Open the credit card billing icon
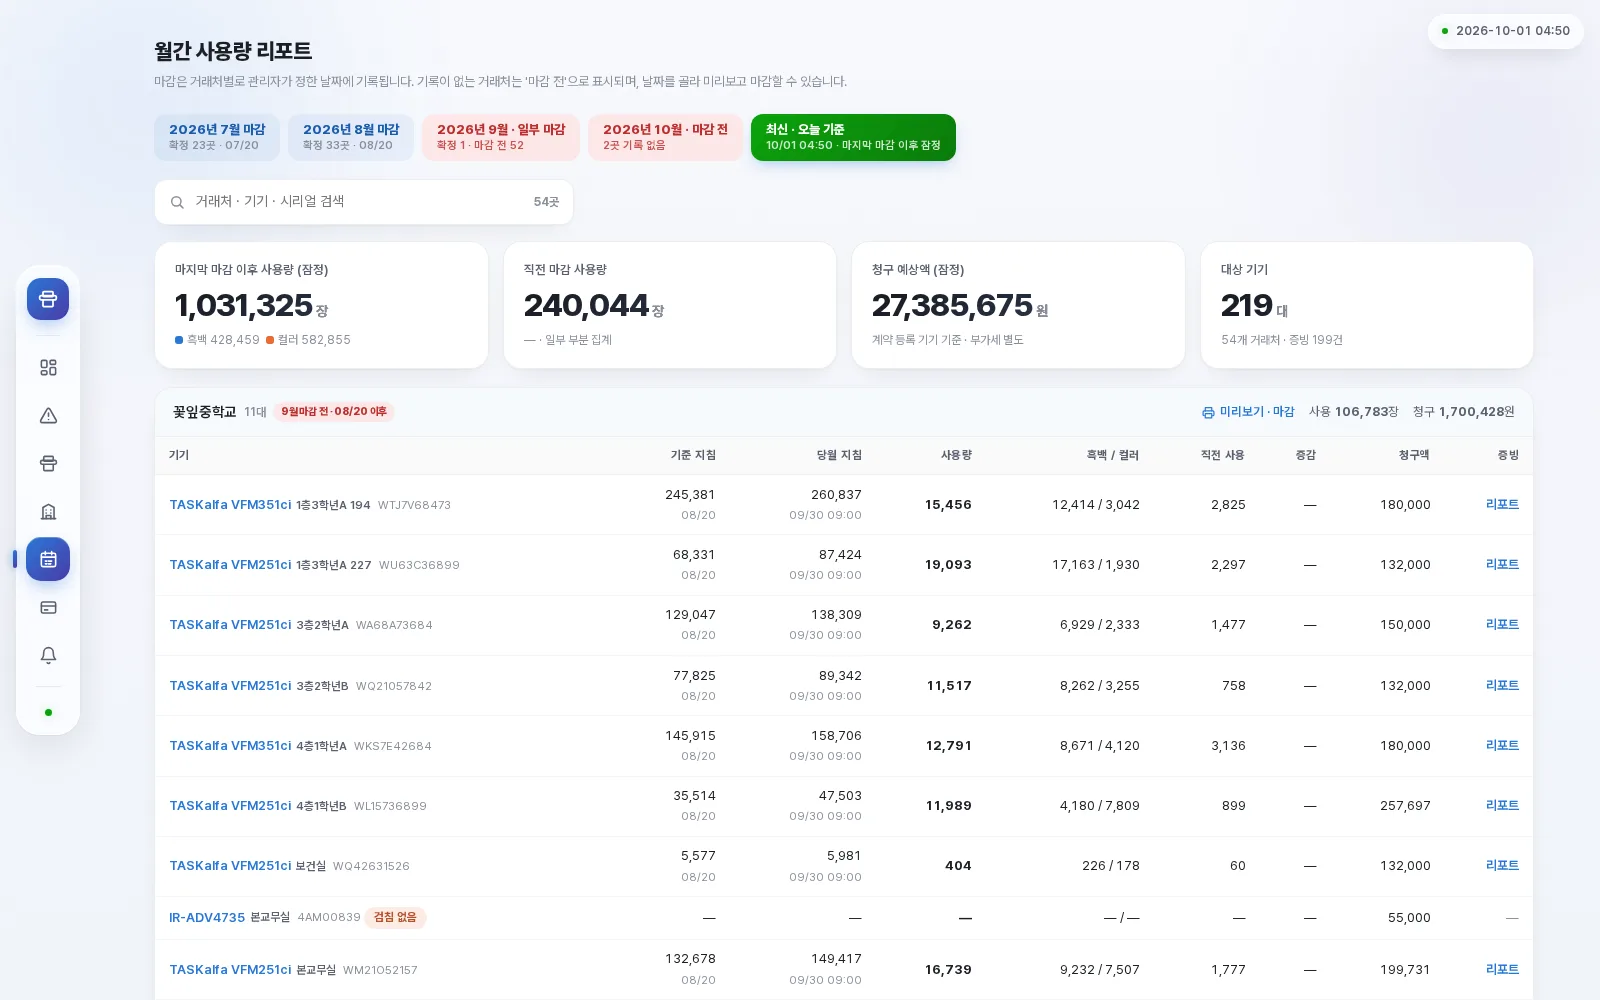 48,608
